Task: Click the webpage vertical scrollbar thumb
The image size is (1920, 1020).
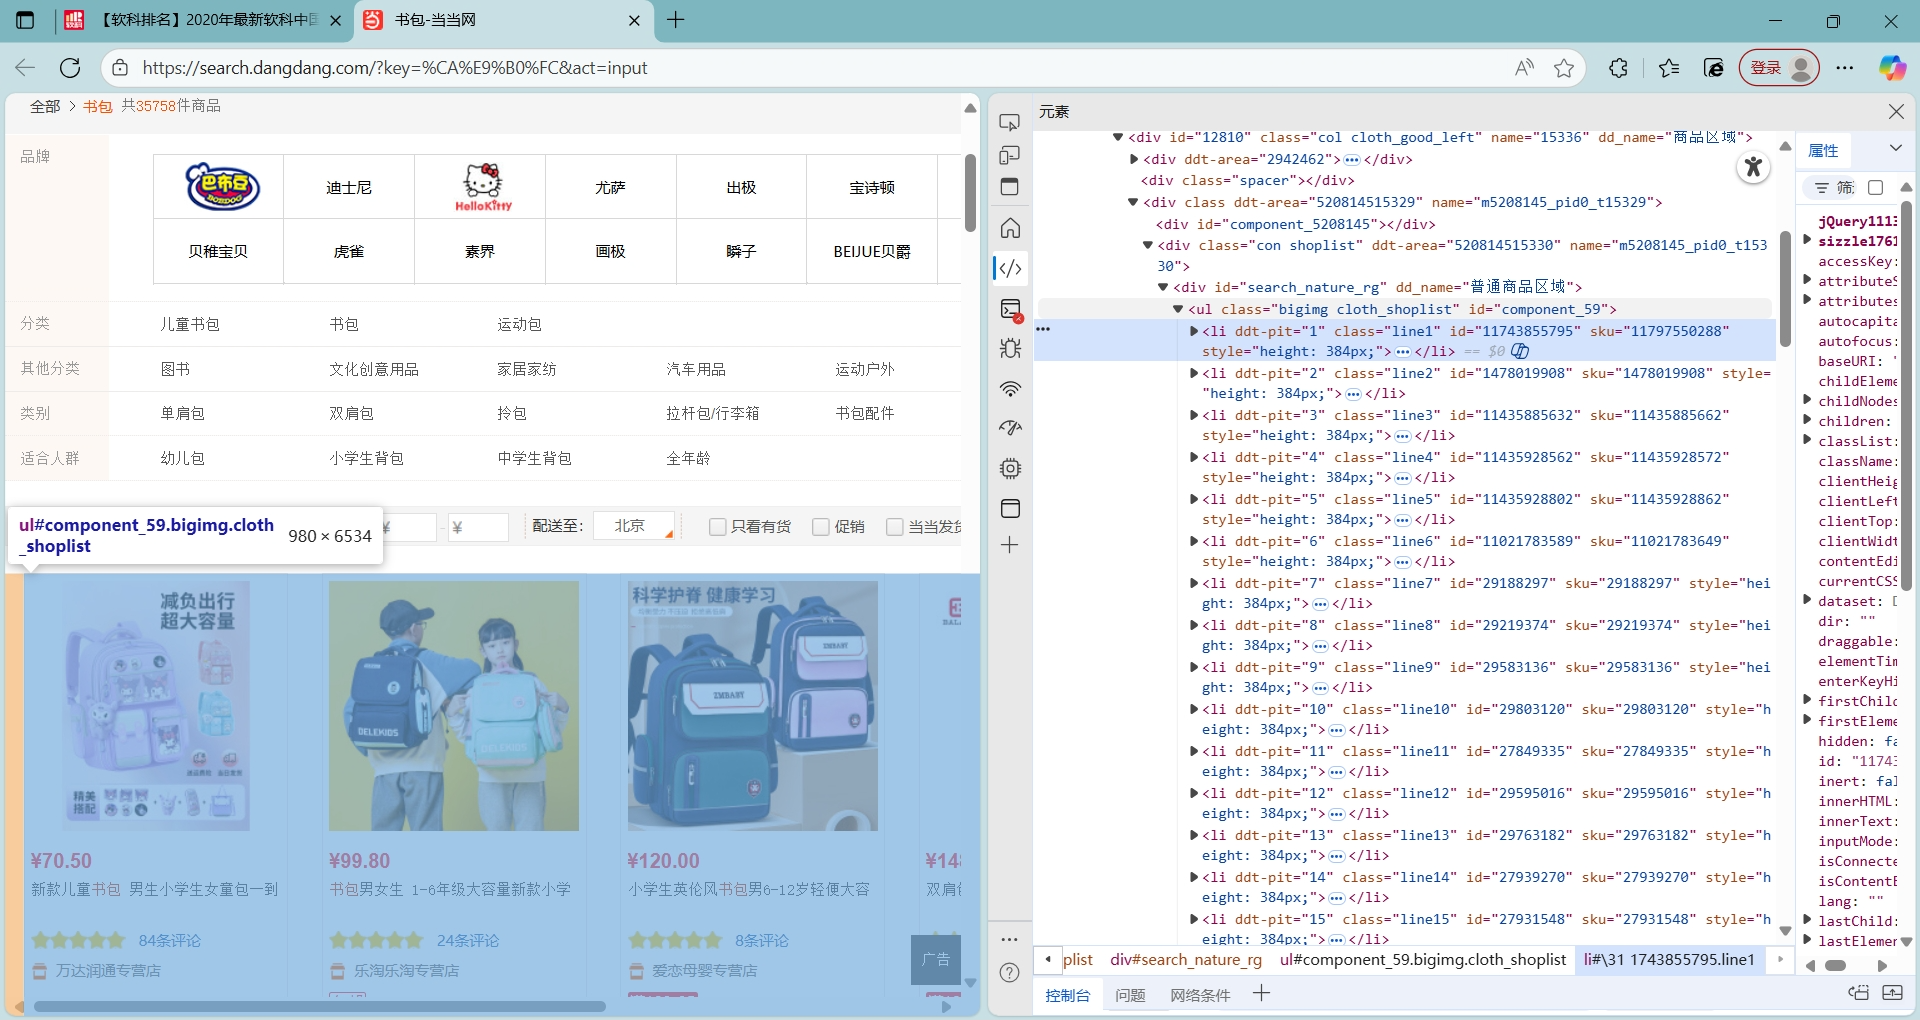Action: [x=970, y=193]
